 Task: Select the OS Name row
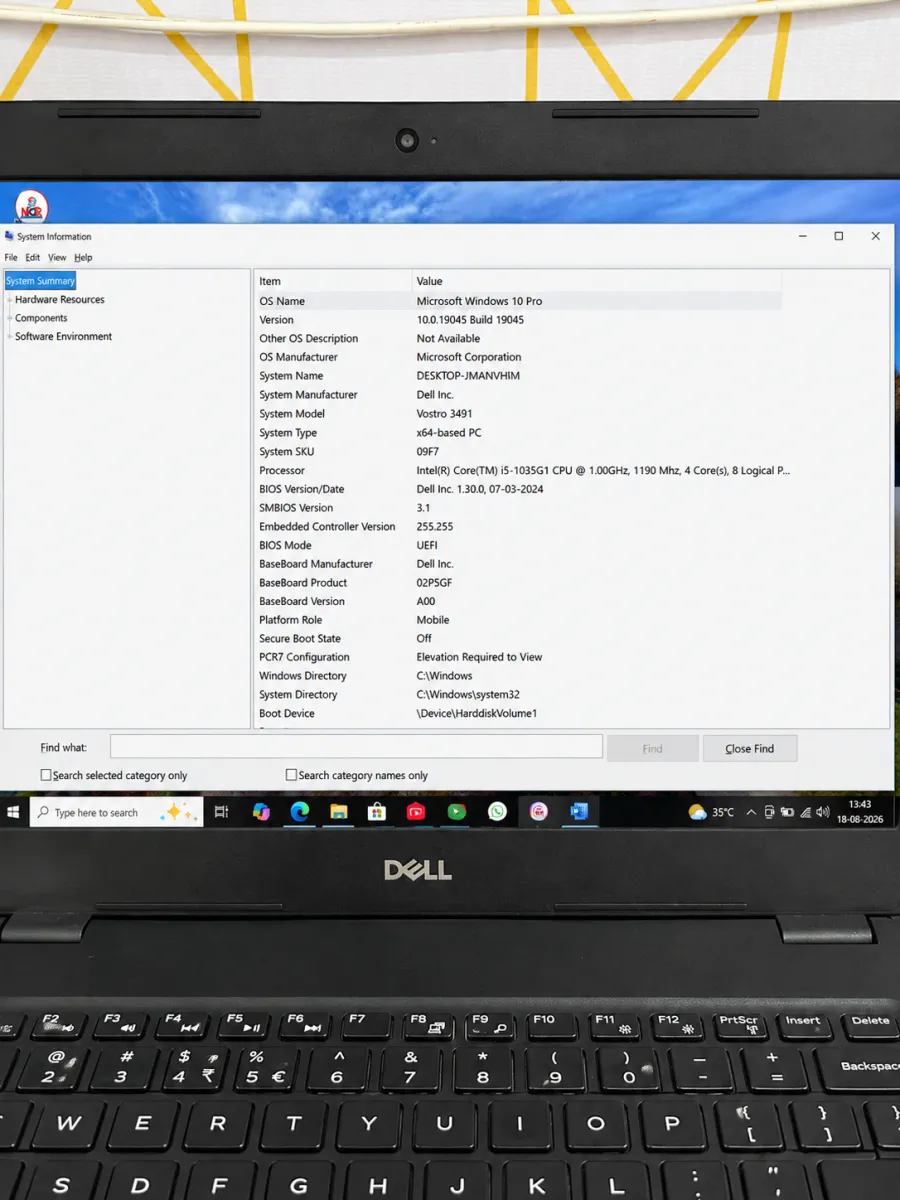pos(518,301)
